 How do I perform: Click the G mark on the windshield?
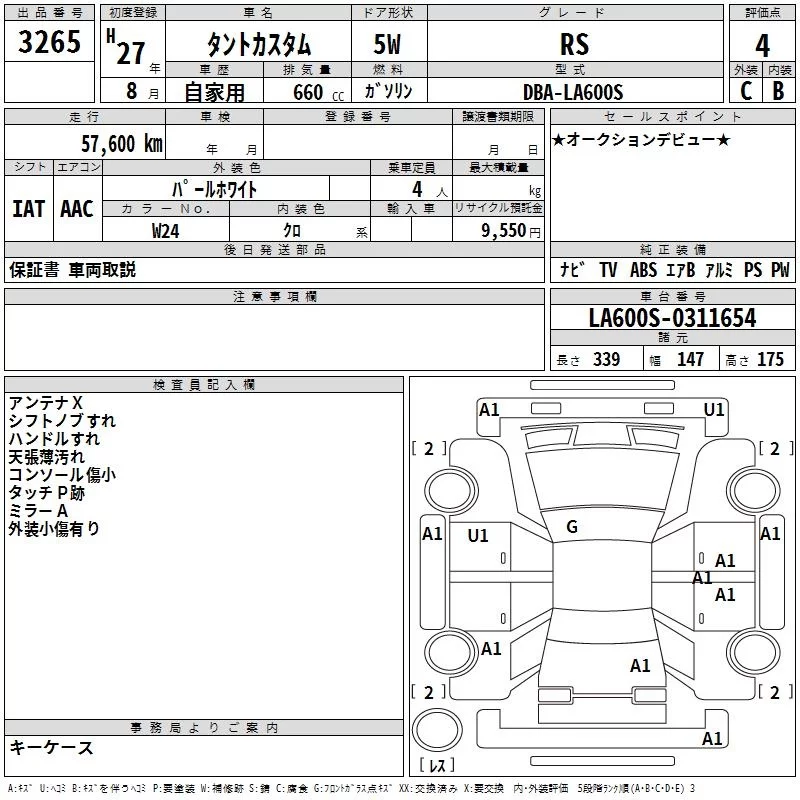point(572,527)
